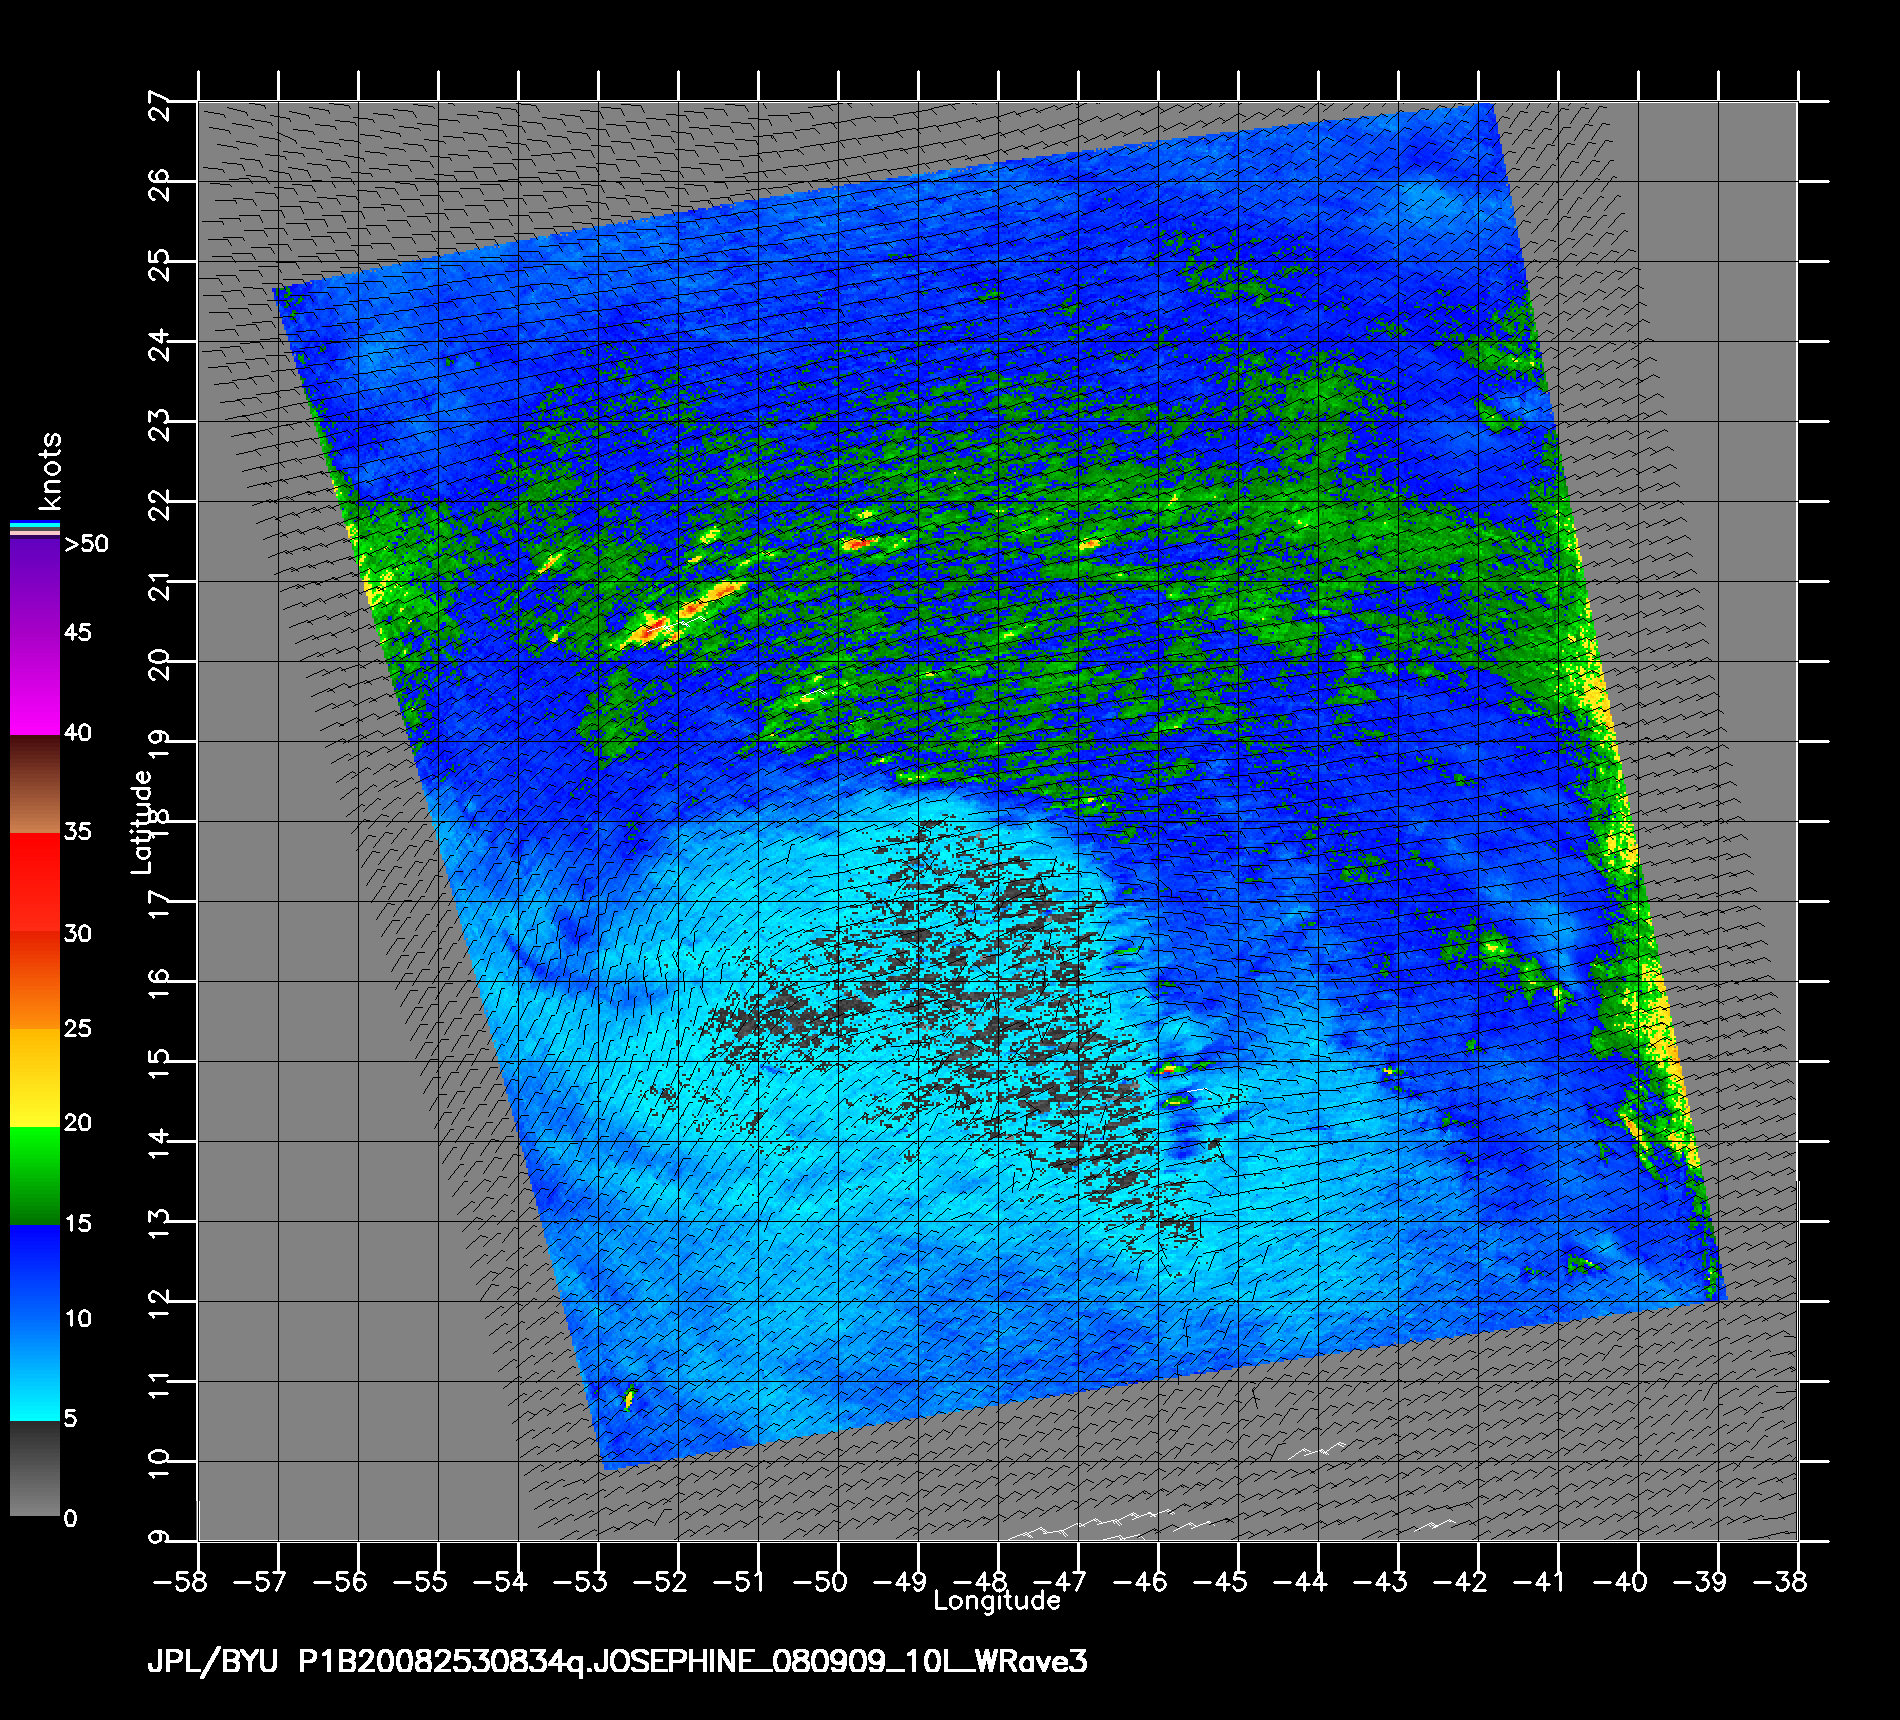Click the red 30-35 knot color band
Screen dimensions: 1900x1720
35,883
